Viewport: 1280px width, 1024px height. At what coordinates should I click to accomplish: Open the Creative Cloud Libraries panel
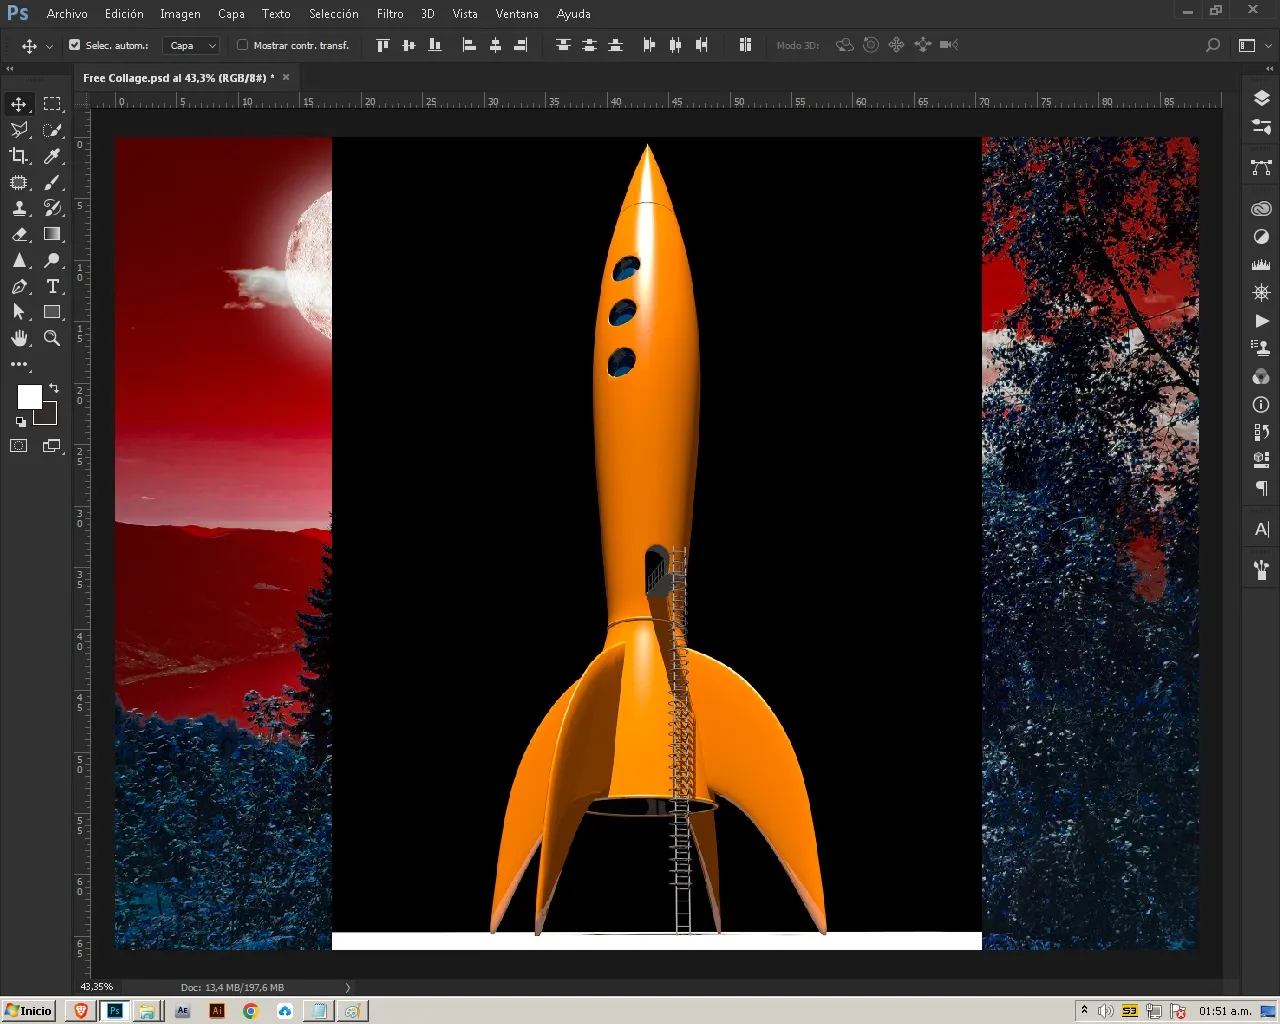tap(1261, 208)
